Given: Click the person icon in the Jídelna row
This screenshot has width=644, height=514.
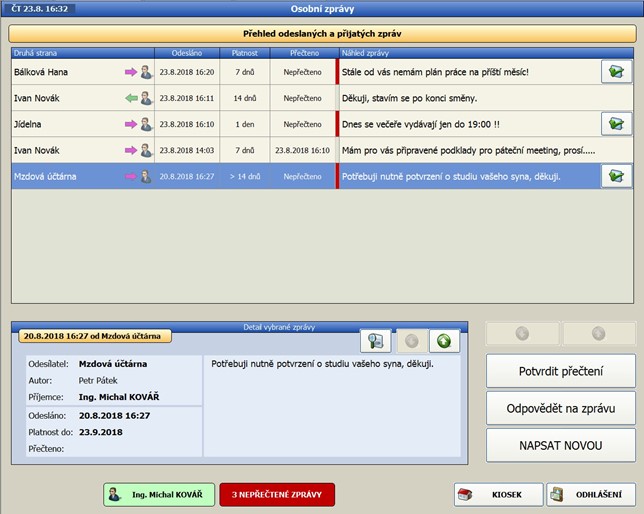Looking at the screenshot, I should [146, 124].
